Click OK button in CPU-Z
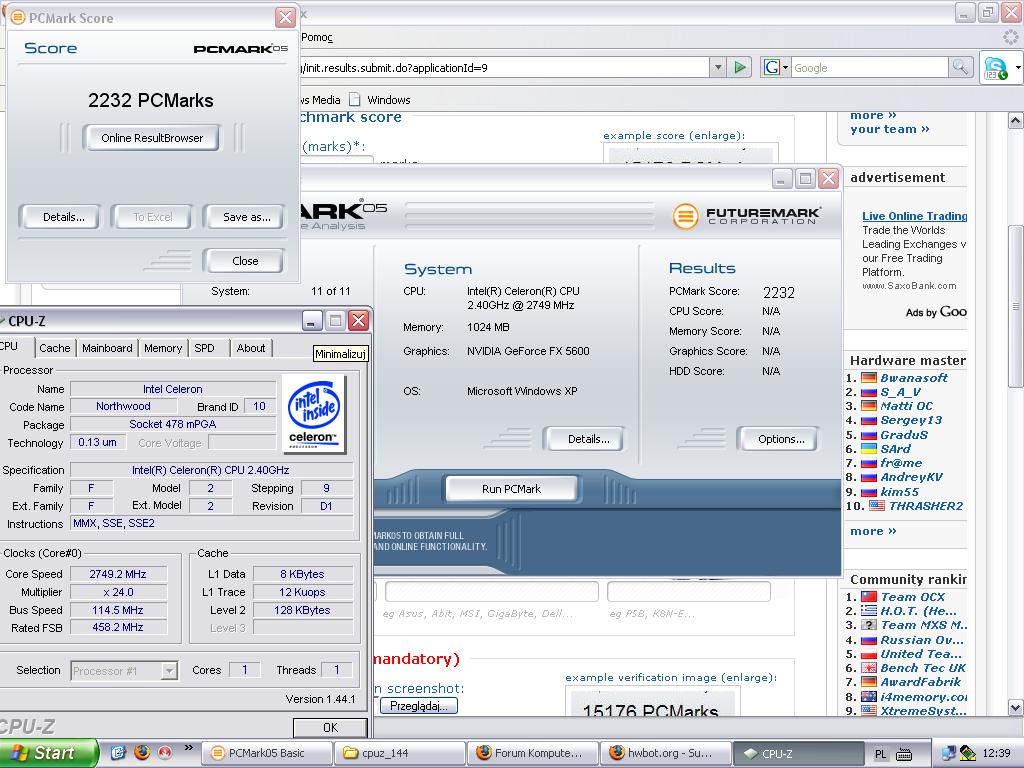1024x768 pixels. coord(330,728)
